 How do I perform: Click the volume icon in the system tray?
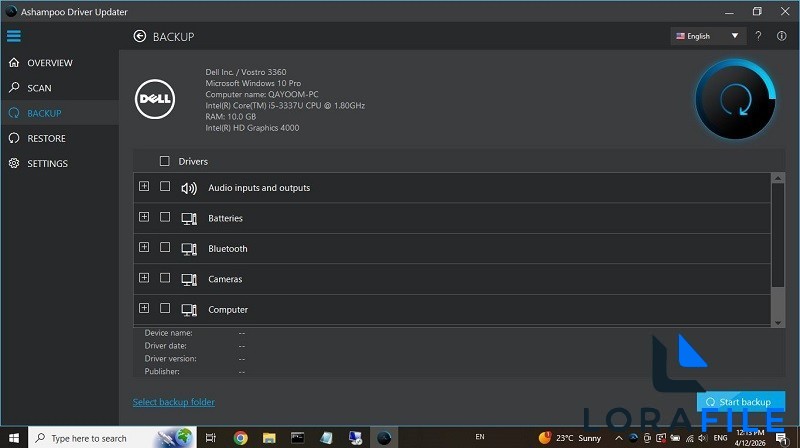[x=703, y=438]
